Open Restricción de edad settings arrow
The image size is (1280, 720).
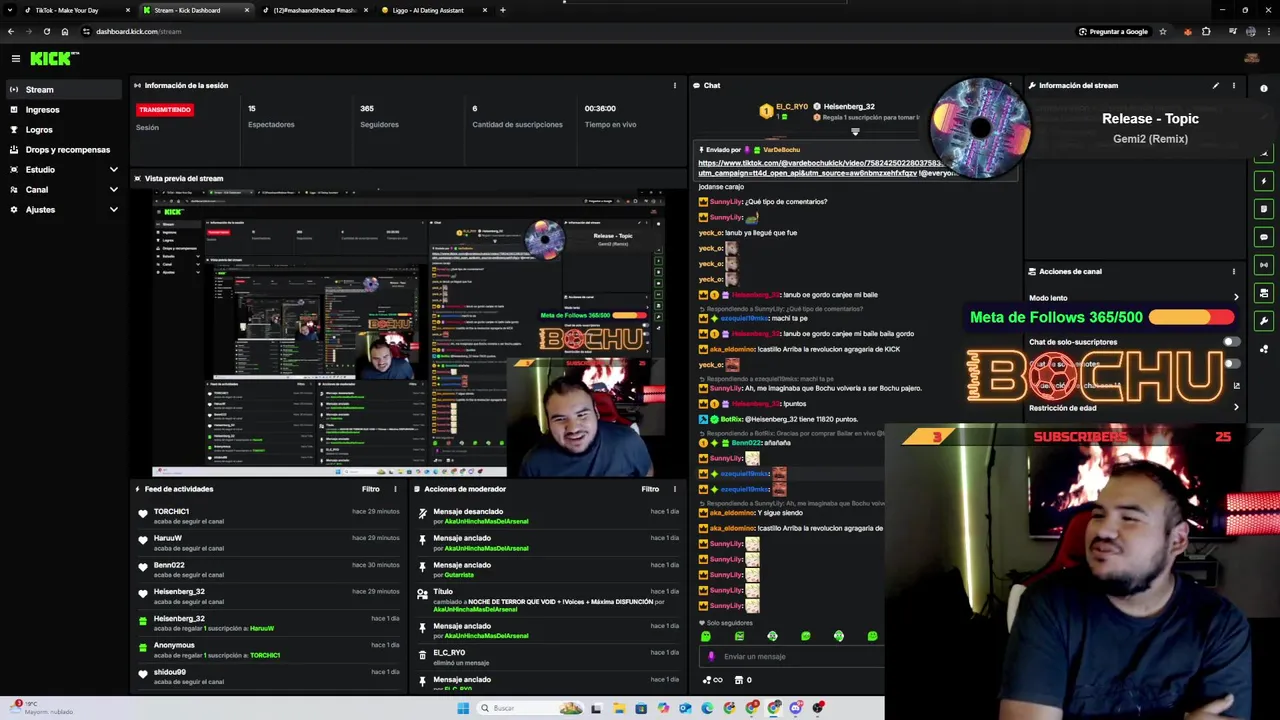[1235, 407]
